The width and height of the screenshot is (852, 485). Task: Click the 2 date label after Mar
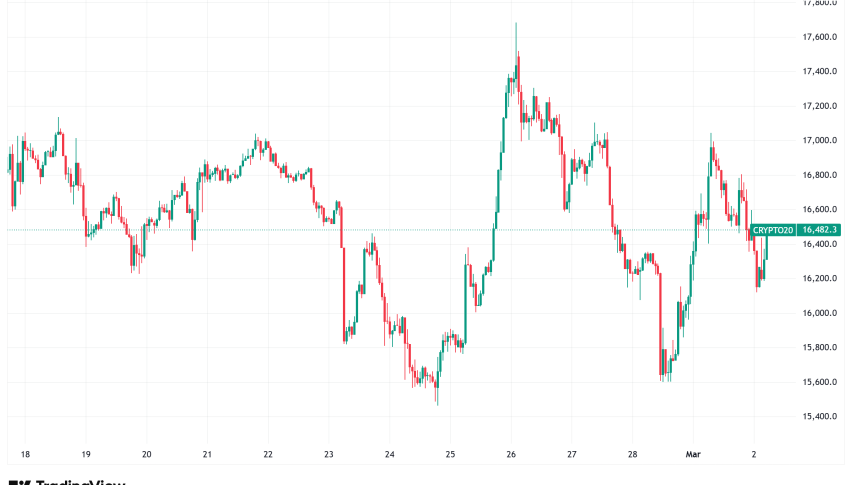(753, 452)
